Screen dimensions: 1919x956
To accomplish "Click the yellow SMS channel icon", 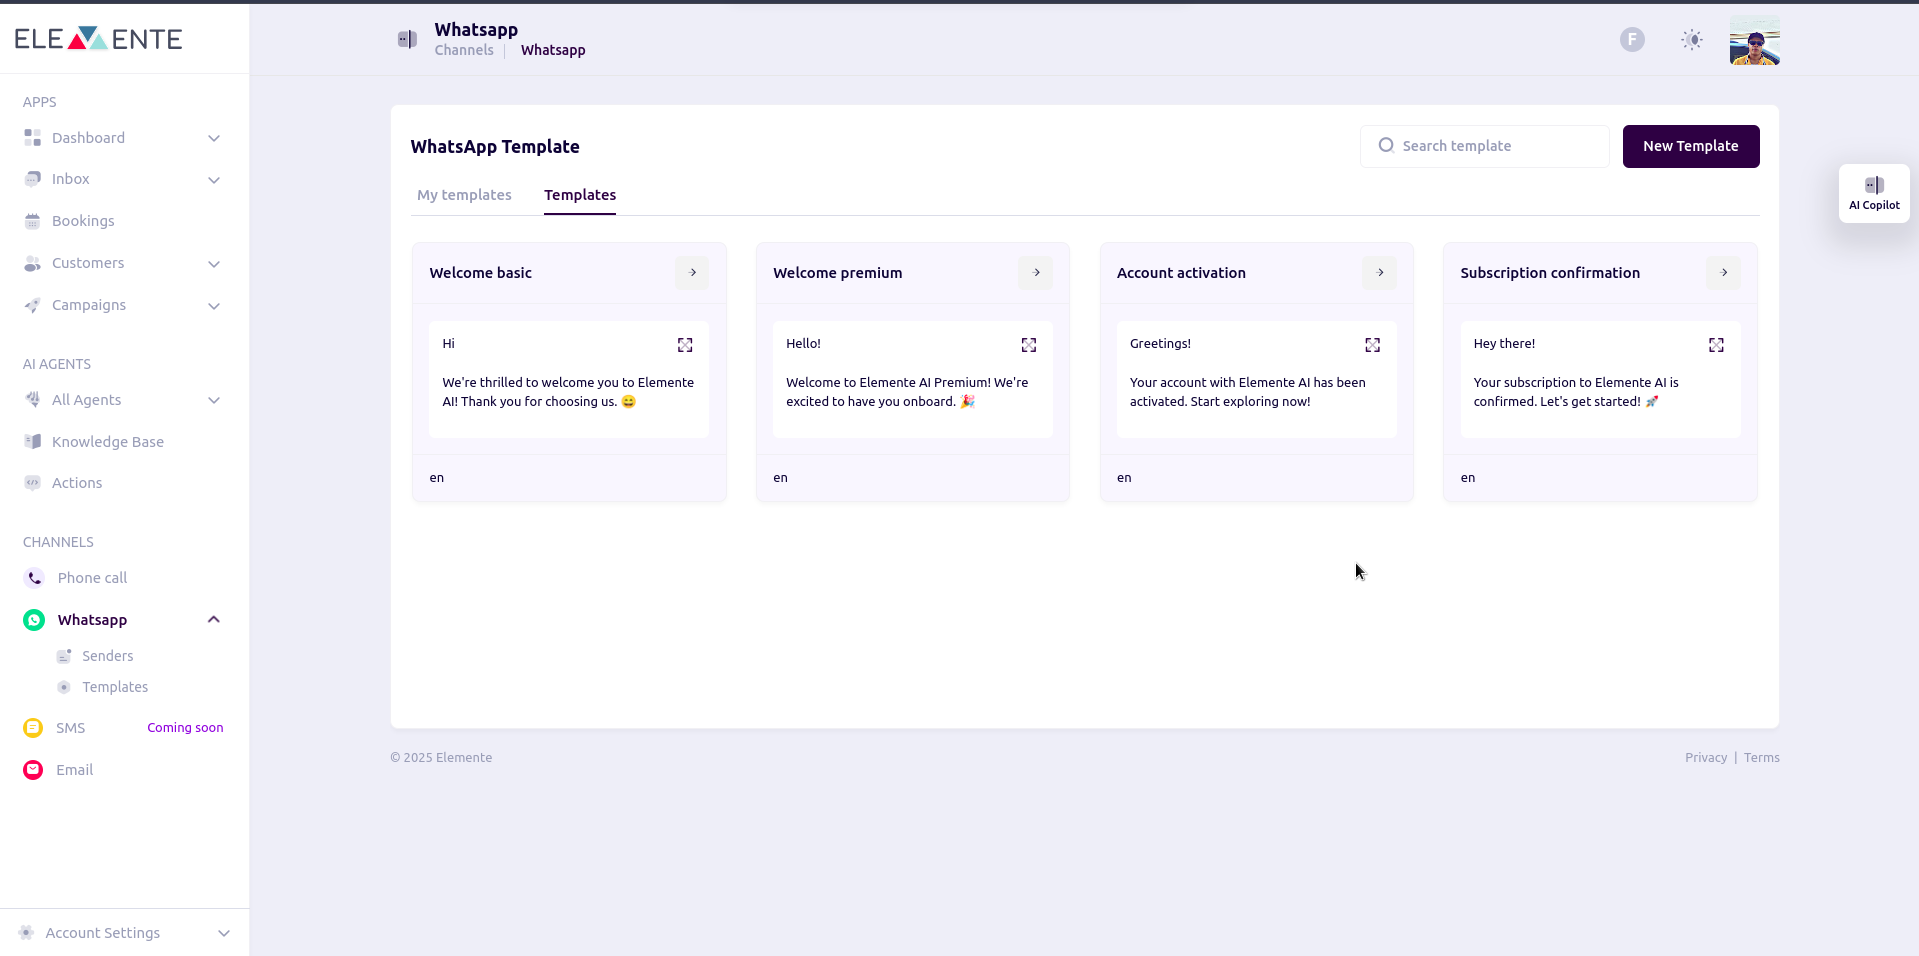I will click(x=33, y=728).
